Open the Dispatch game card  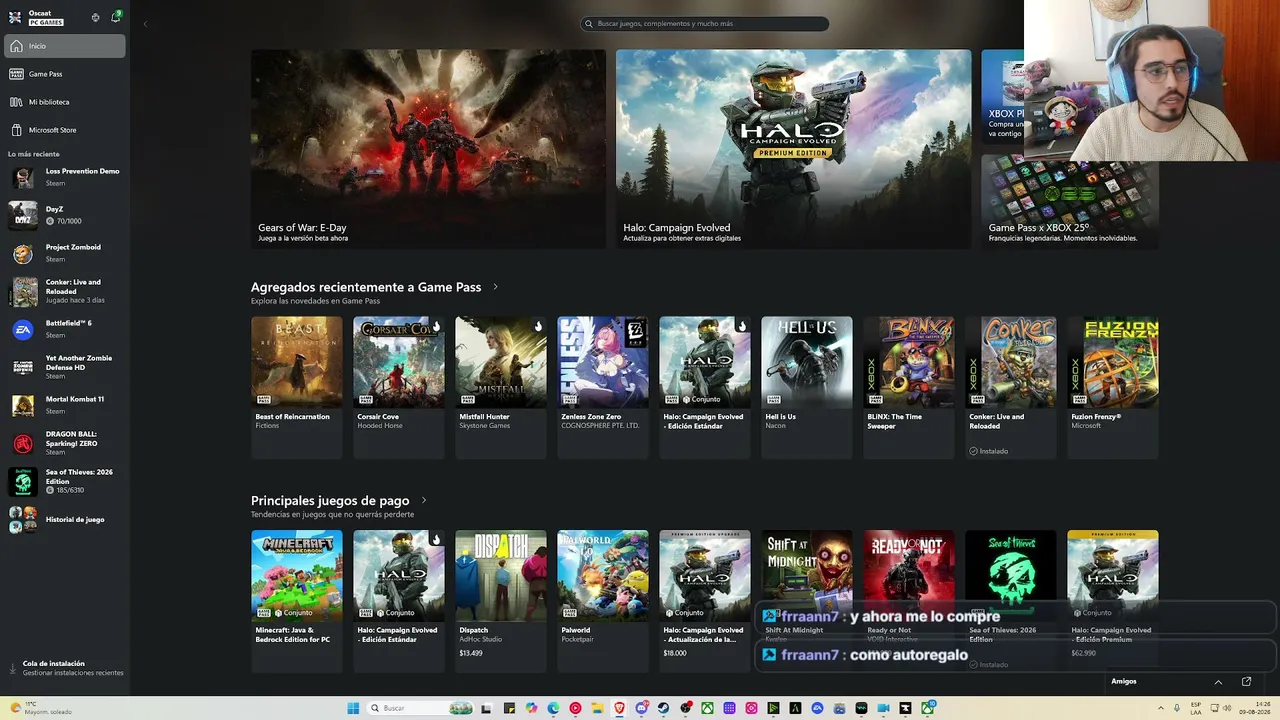tap(500, 601)
